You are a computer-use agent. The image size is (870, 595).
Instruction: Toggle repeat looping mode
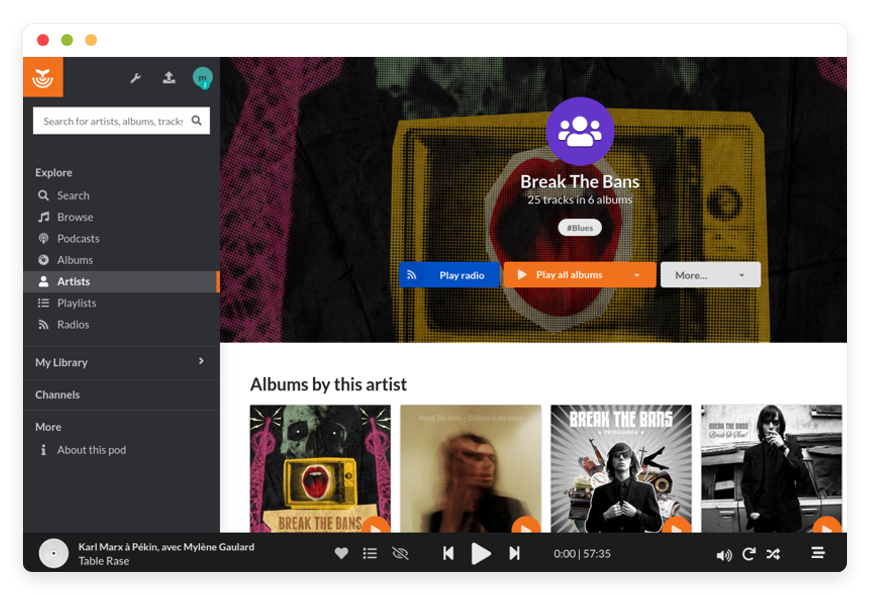pos(748,553)
